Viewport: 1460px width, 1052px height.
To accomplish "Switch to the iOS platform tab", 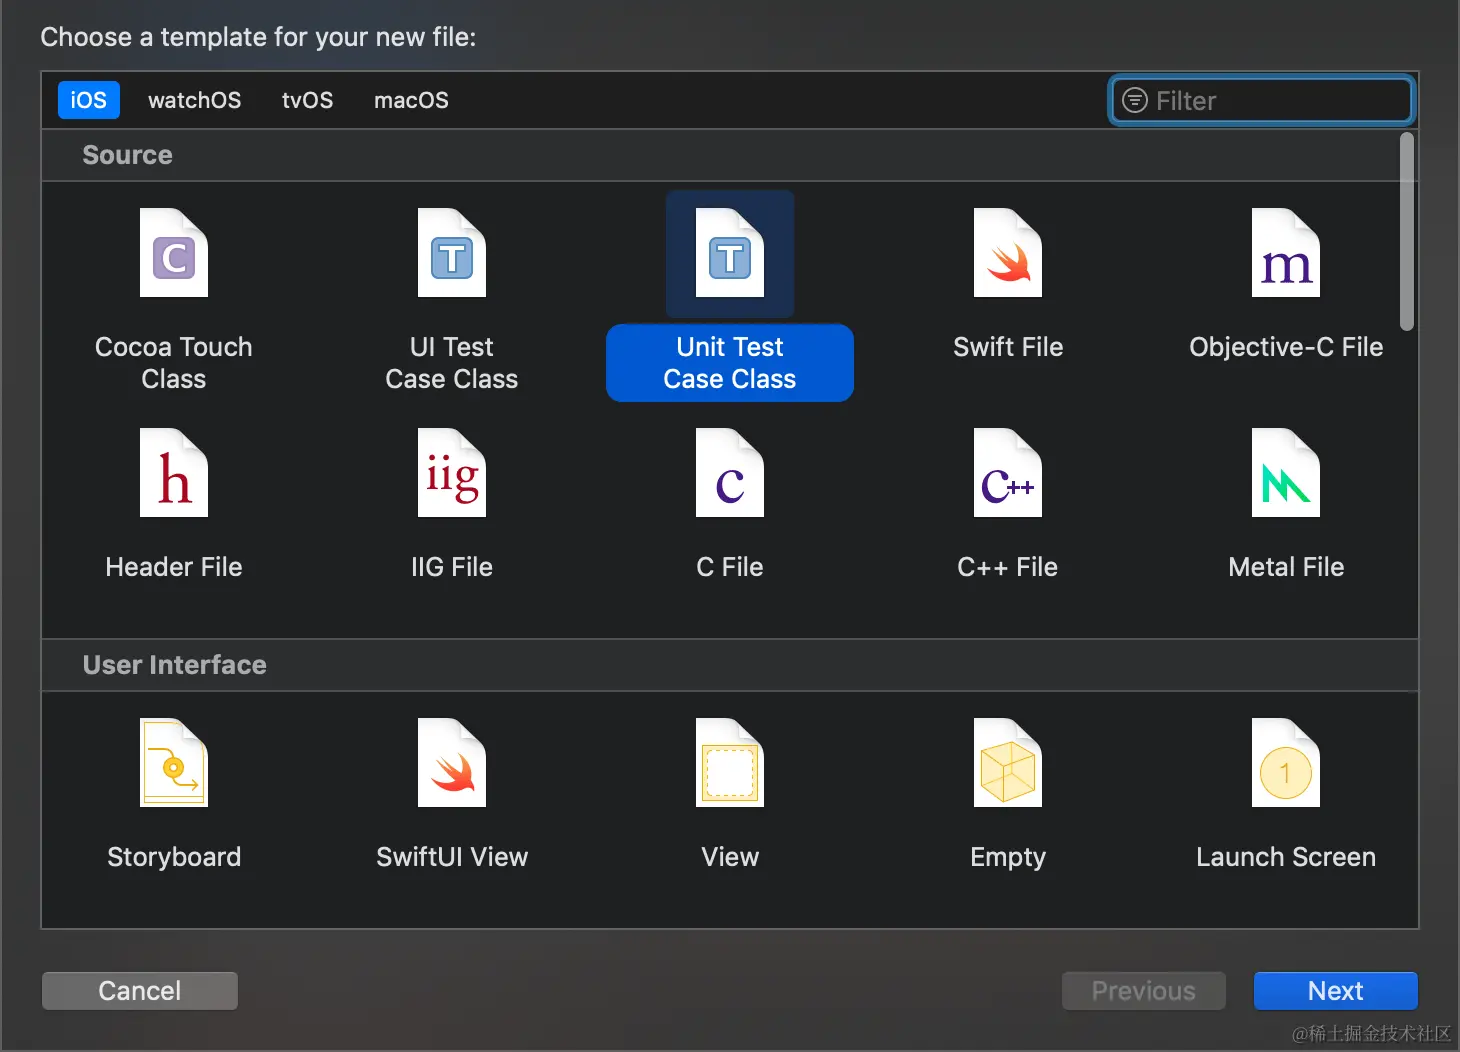I will coord(89,100).
